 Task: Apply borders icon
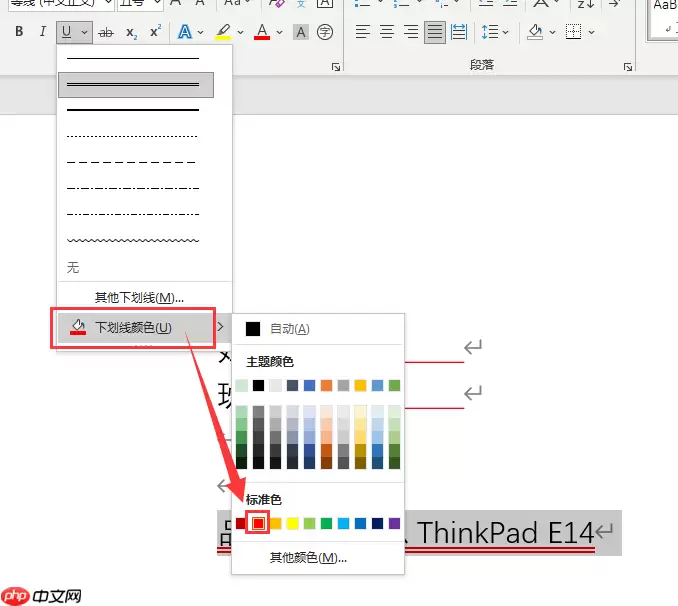coord(573,32)
